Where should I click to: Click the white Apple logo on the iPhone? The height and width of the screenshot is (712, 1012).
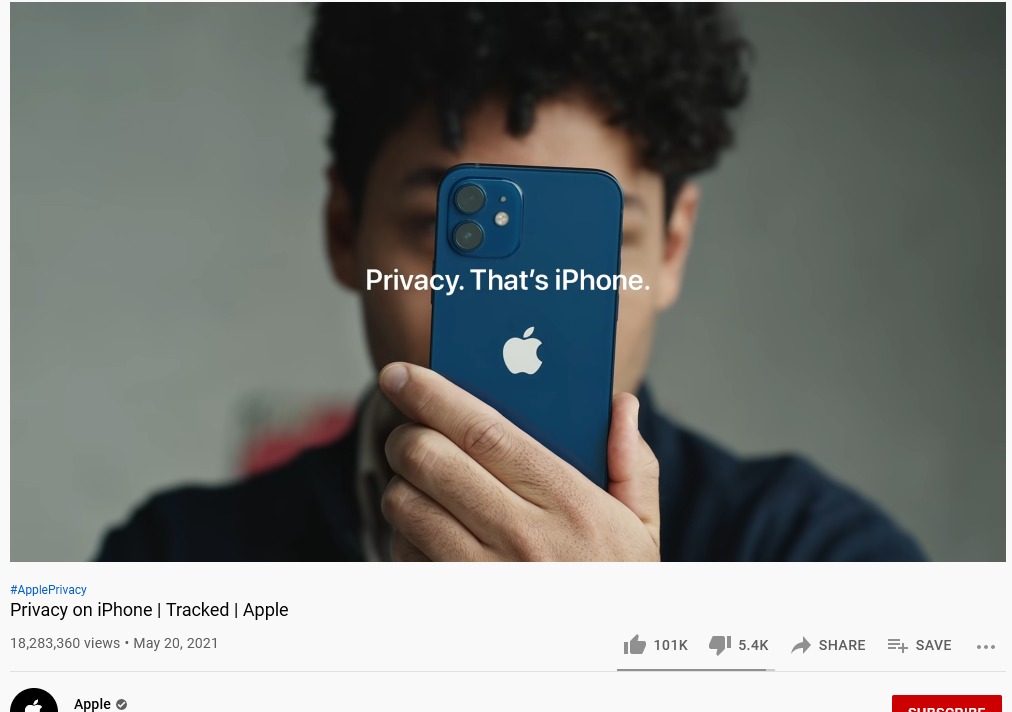click(x=522, y=351)
